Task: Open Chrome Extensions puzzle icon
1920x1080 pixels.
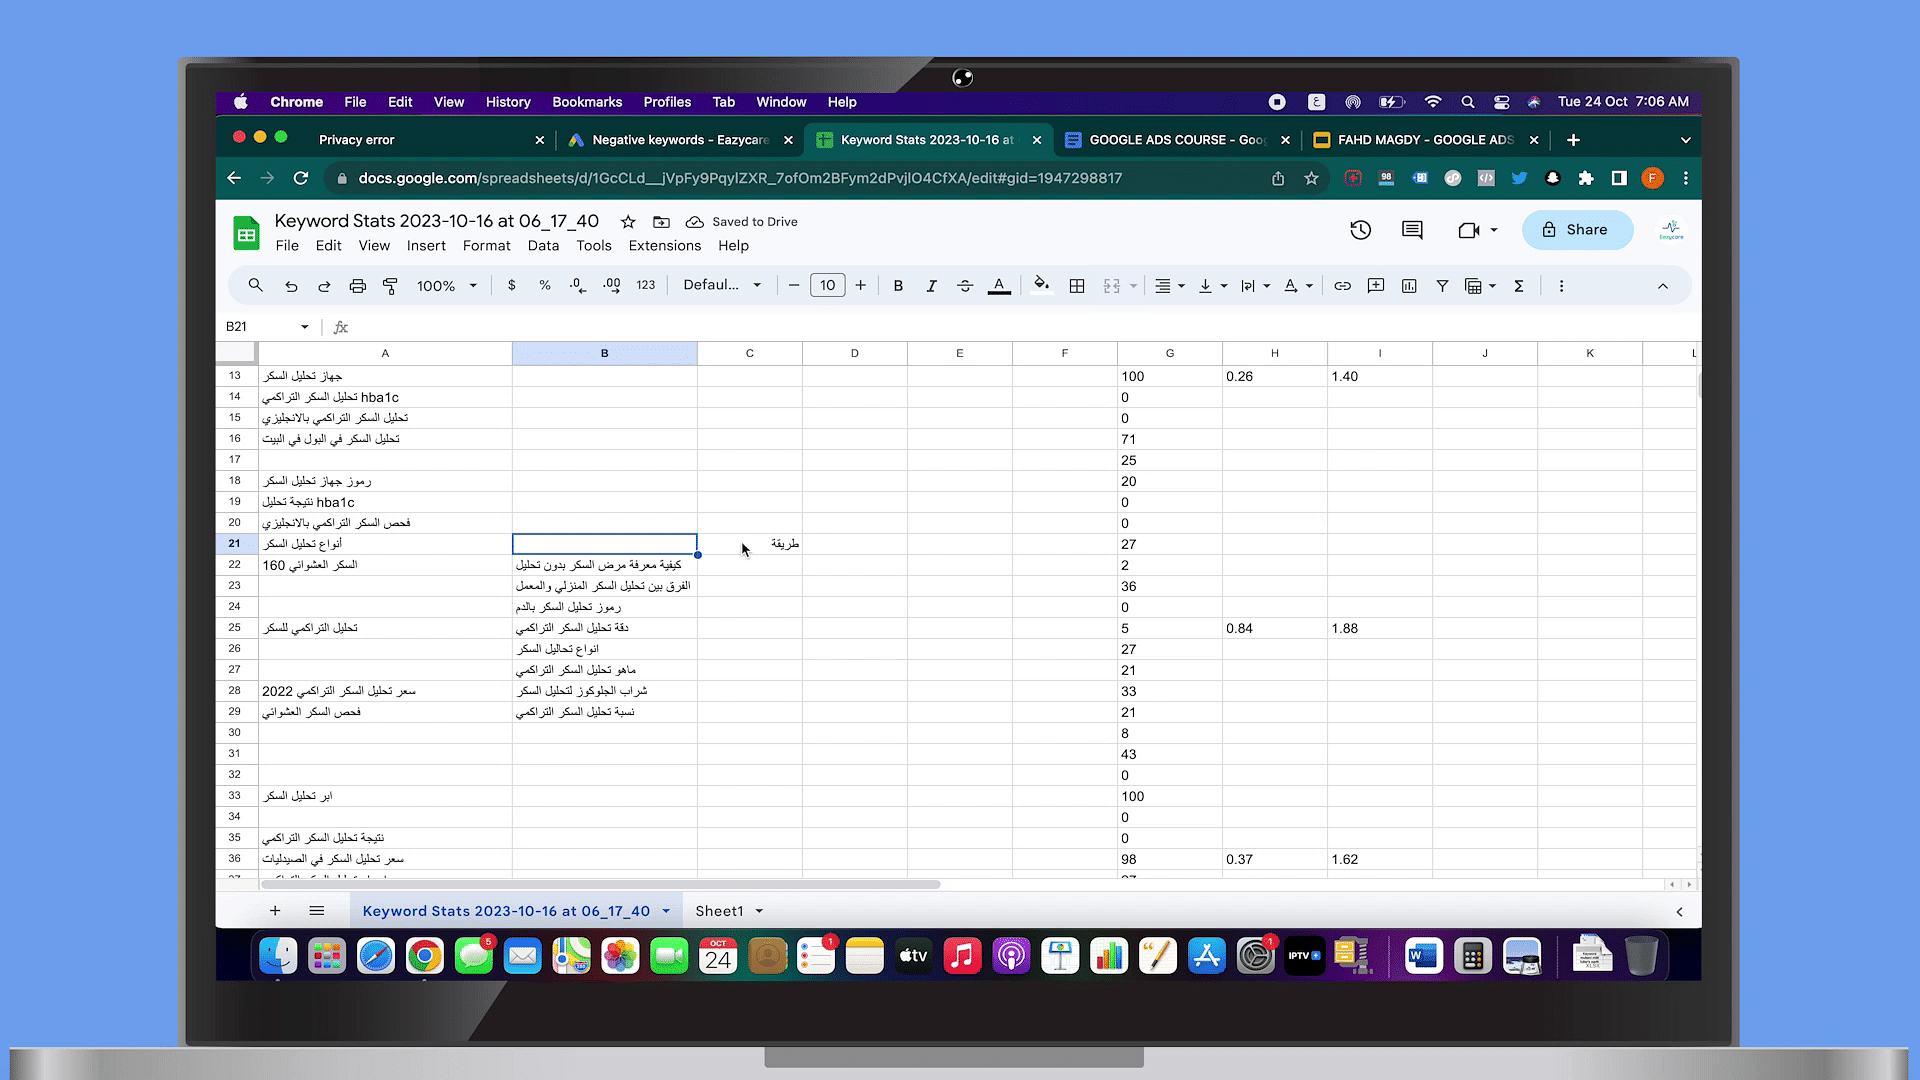Action: pos(1586,178)
